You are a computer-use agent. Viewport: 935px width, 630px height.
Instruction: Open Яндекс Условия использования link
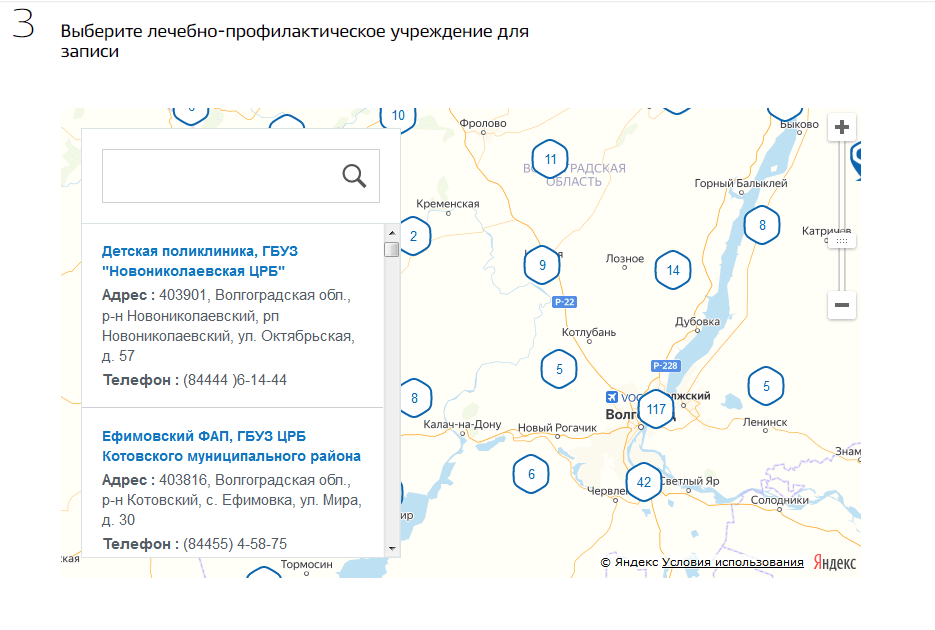pyautogui.click(x=732, y=562)
